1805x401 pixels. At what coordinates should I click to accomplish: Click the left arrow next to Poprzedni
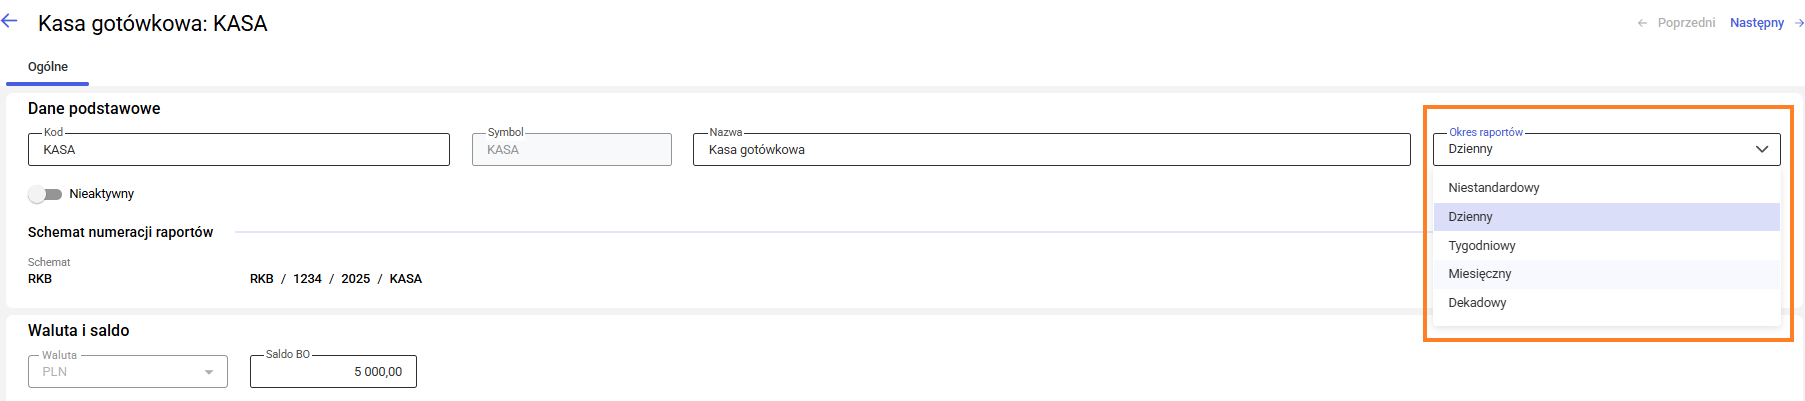coord(1642,23)
